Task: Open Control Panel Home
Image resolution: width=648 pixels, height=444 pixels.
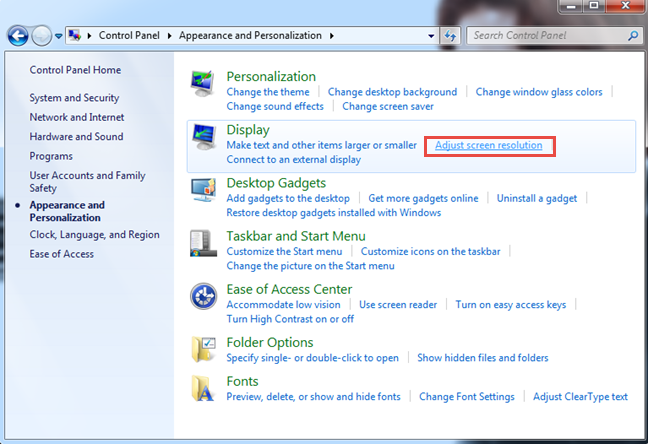Action: [x=75, y=70]
